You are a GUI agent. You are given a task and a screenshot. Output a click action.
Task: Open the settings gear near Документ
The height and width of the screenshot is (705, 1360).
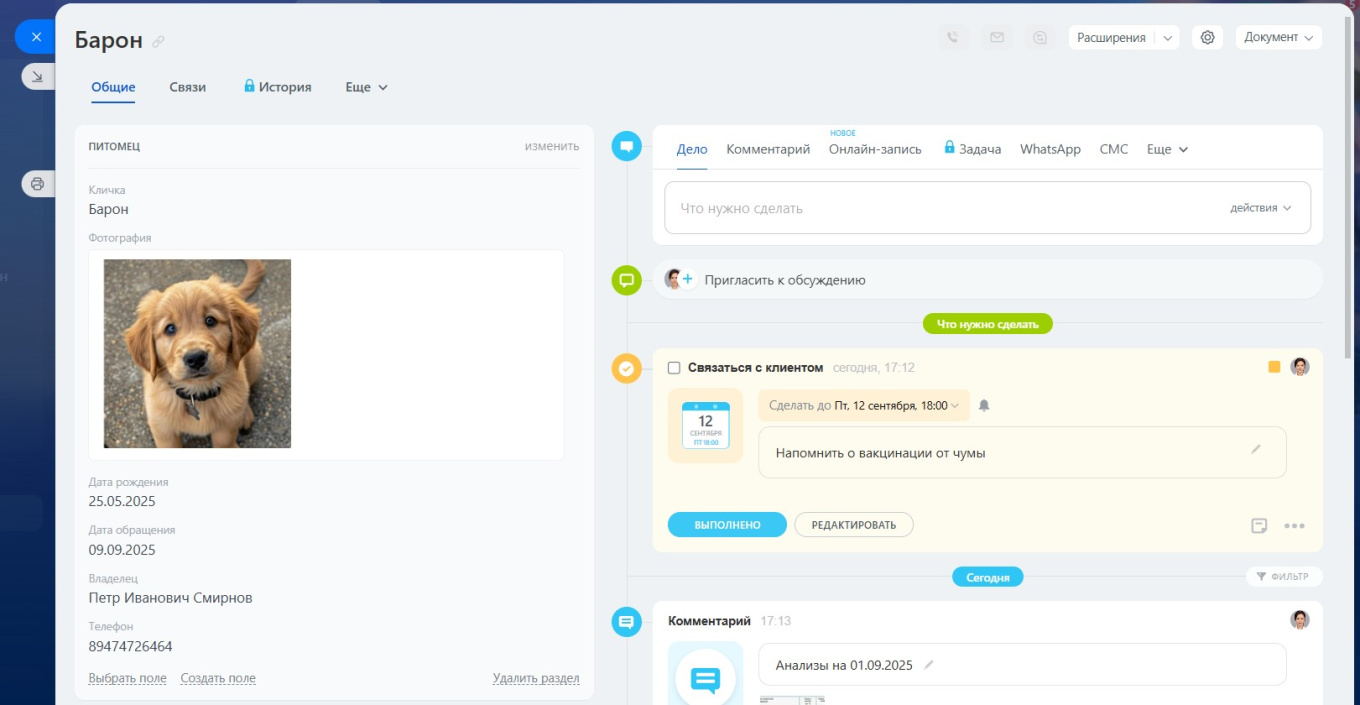[1207, 37]
